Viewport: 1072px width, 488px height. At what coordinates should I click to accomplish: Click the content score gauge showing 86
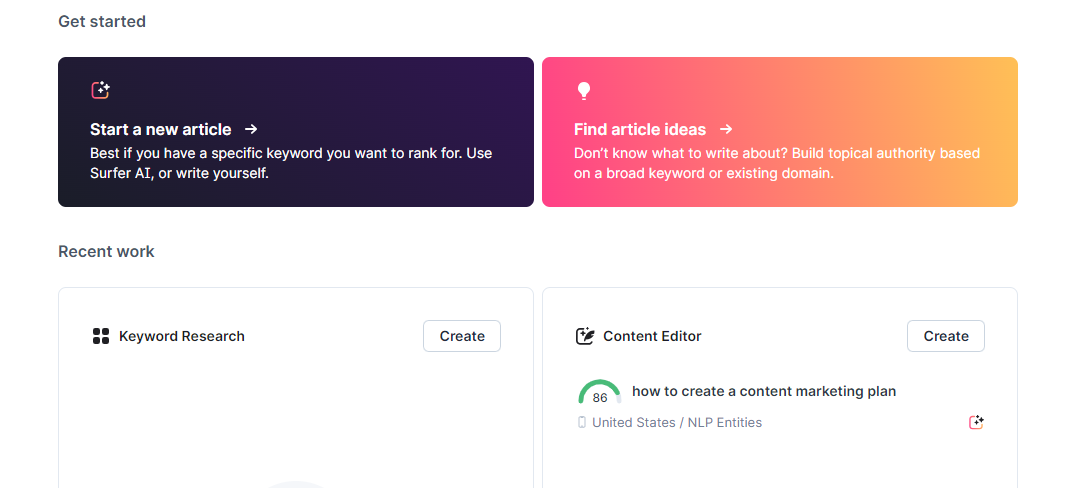coord(599,393)
